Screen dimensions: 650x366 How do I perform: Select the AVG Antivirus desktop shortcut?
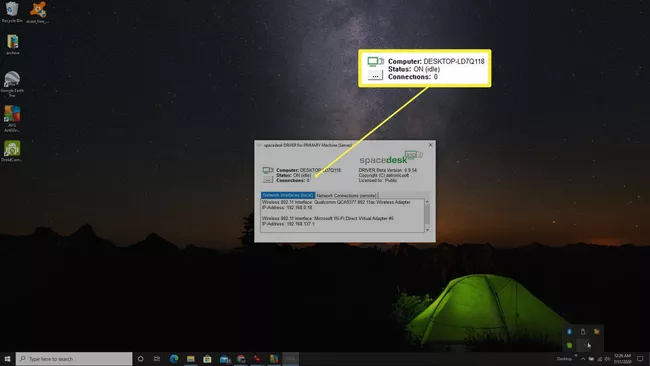[x=12, y=119]
